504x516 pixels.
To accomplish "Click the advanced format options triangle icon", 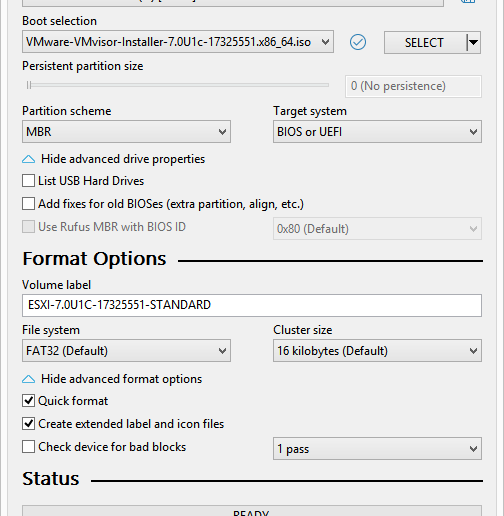I will tap(28, 379).
